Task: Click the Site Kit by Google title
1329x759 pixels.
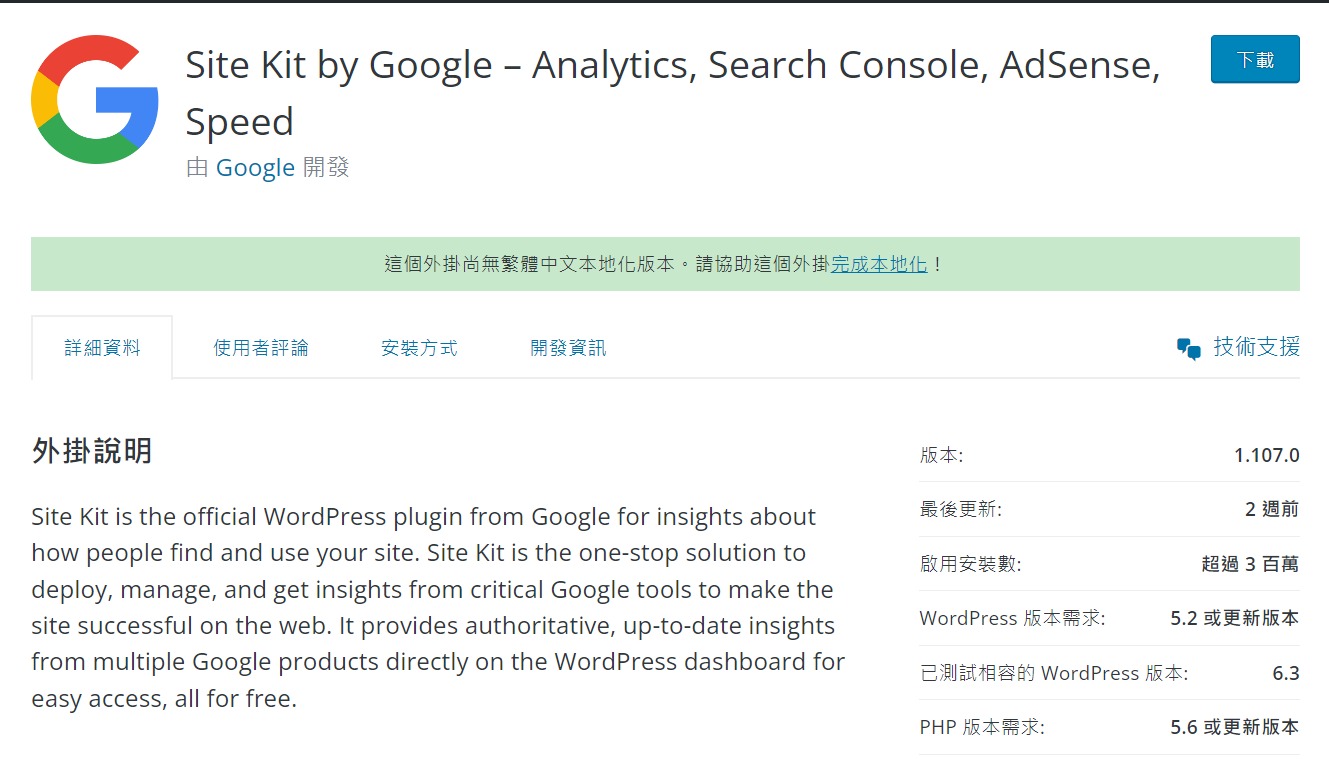Action: pos(672,93)
